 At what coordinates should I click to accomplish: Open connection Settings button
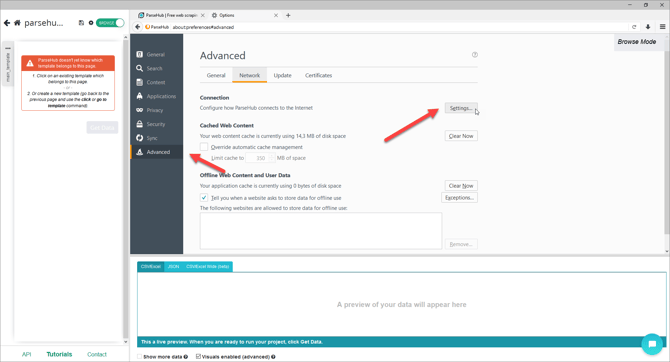pyautogui.click(x=461, y=108)
